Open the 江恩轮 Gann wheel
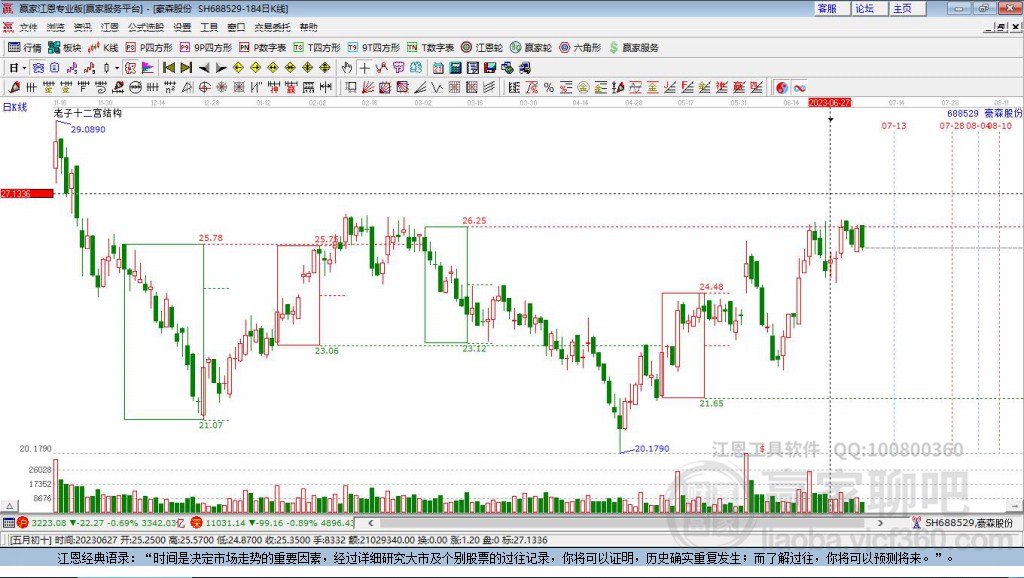Screen dimensions: 1024x578 click(x=481, y=48)
